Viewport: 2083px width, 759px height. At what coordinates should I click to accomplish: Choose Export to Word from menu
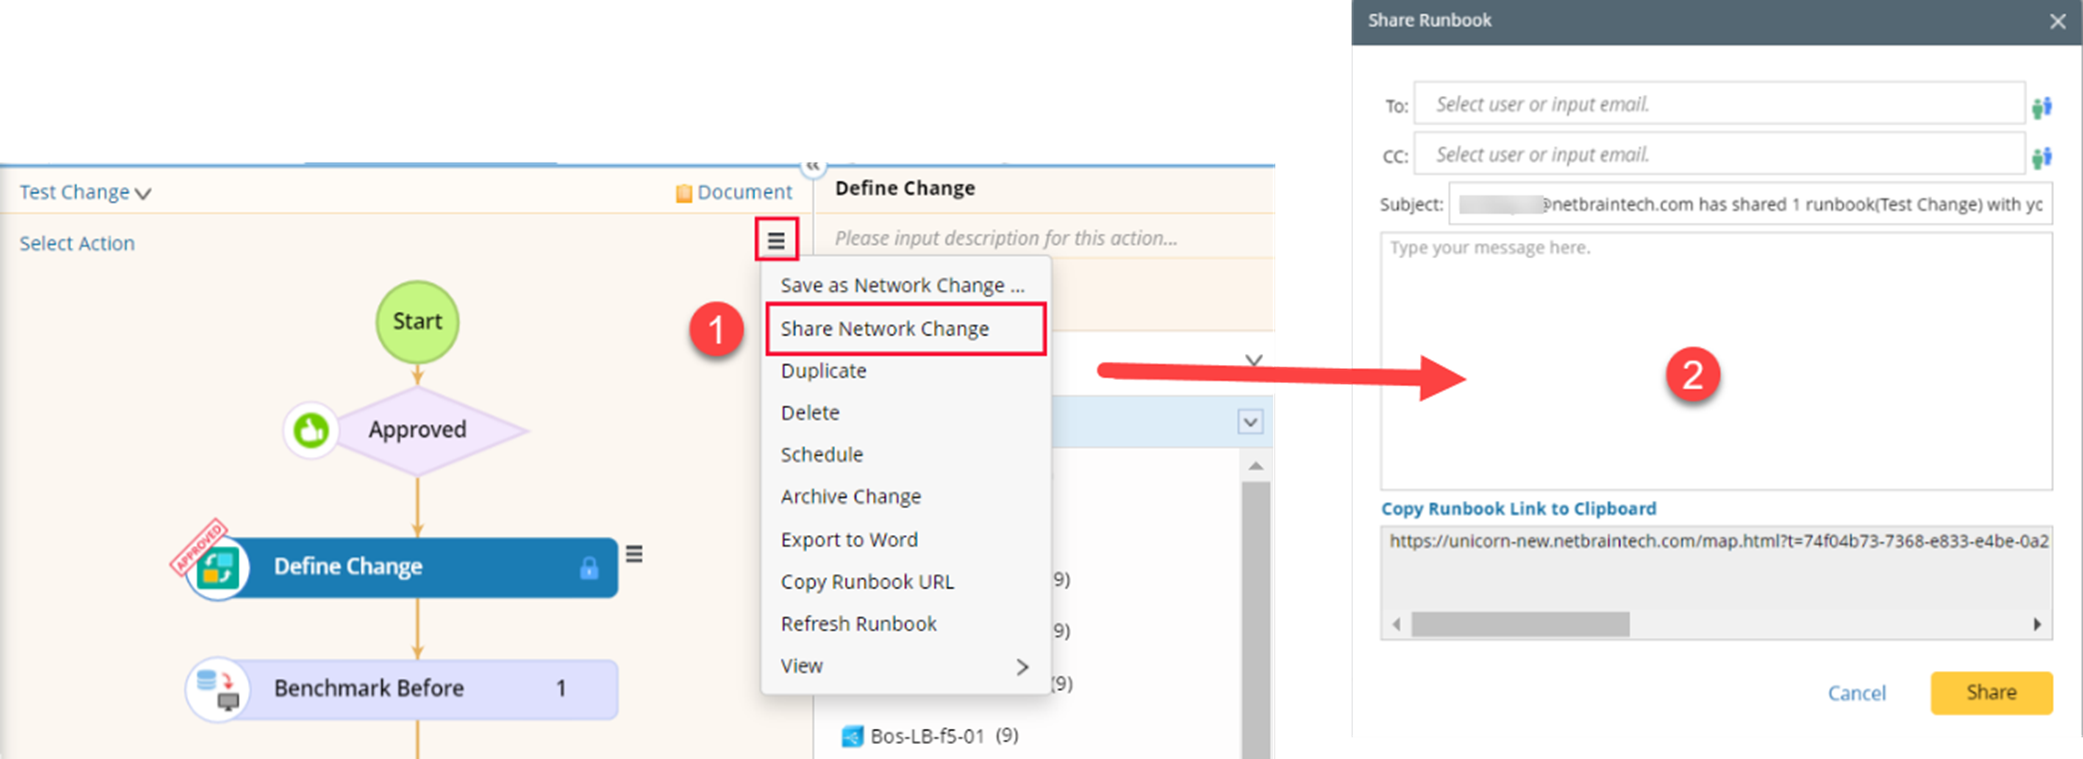[x=849, y=540]
